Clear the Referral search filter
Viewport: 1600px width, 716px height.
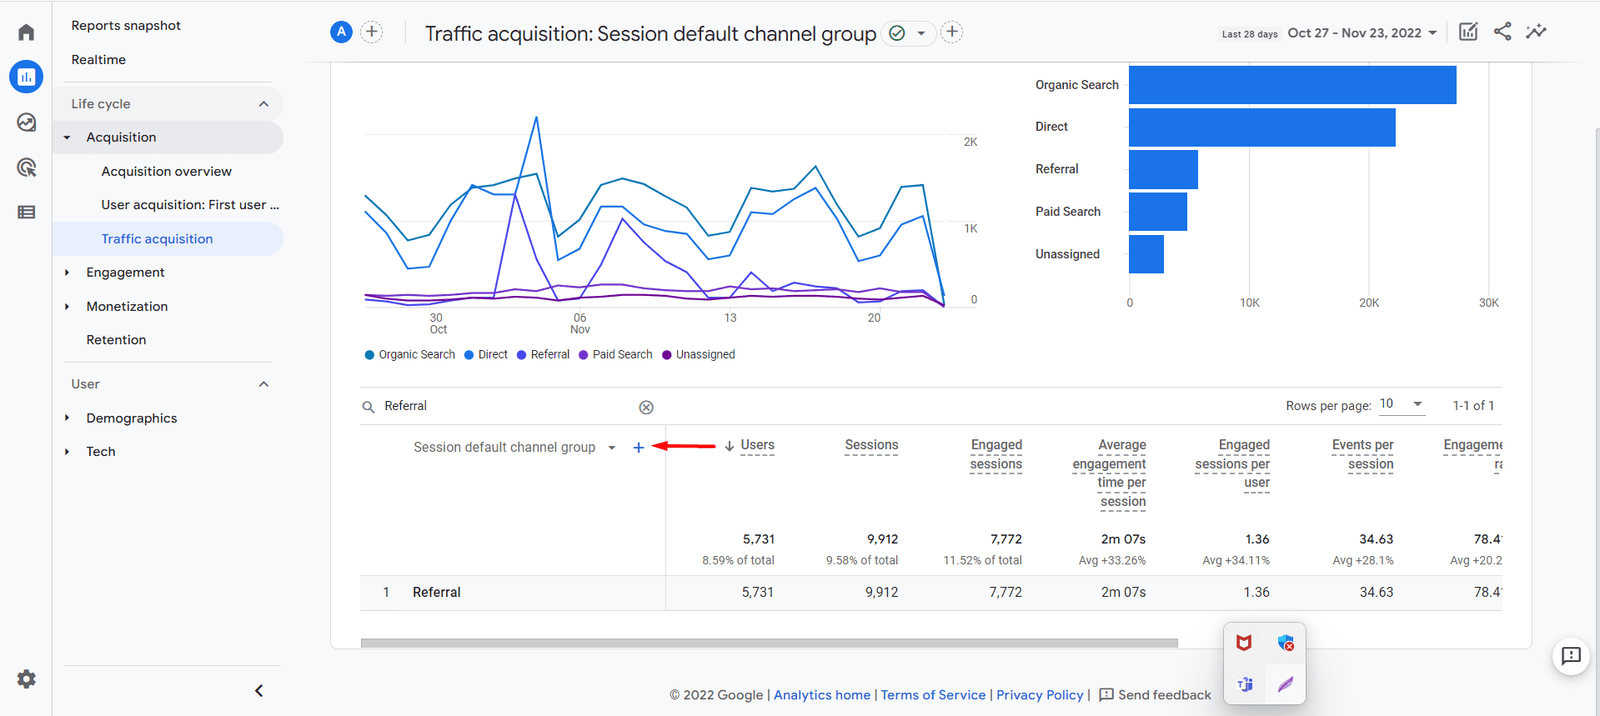click(x=646, y=407)
